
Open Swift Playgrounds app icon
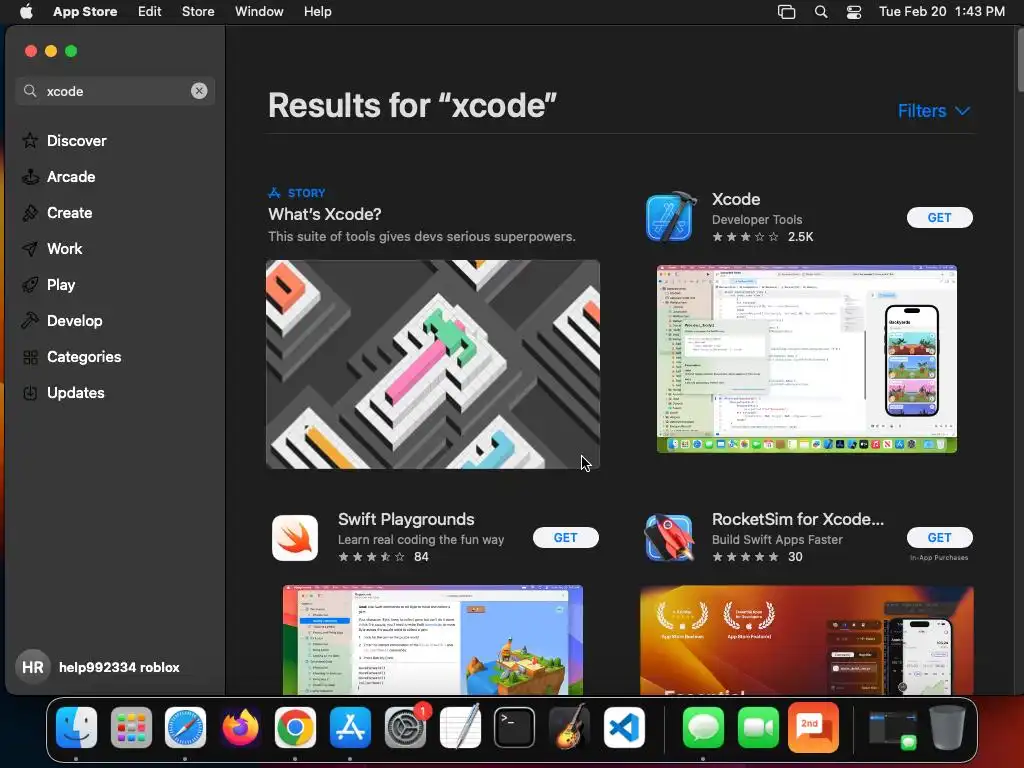coord(295,537)
